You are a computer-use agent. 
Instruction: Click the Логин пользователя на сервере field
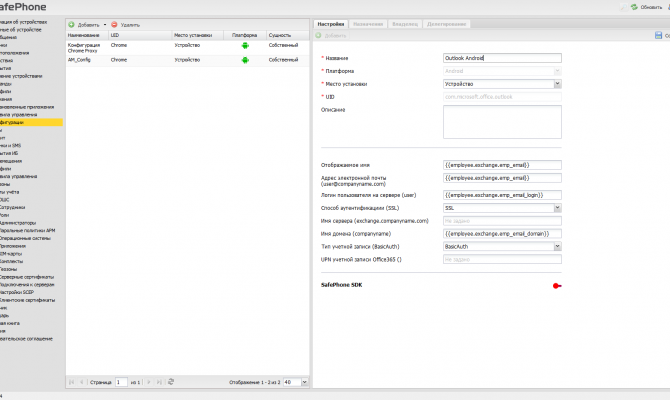click(502, 195)
